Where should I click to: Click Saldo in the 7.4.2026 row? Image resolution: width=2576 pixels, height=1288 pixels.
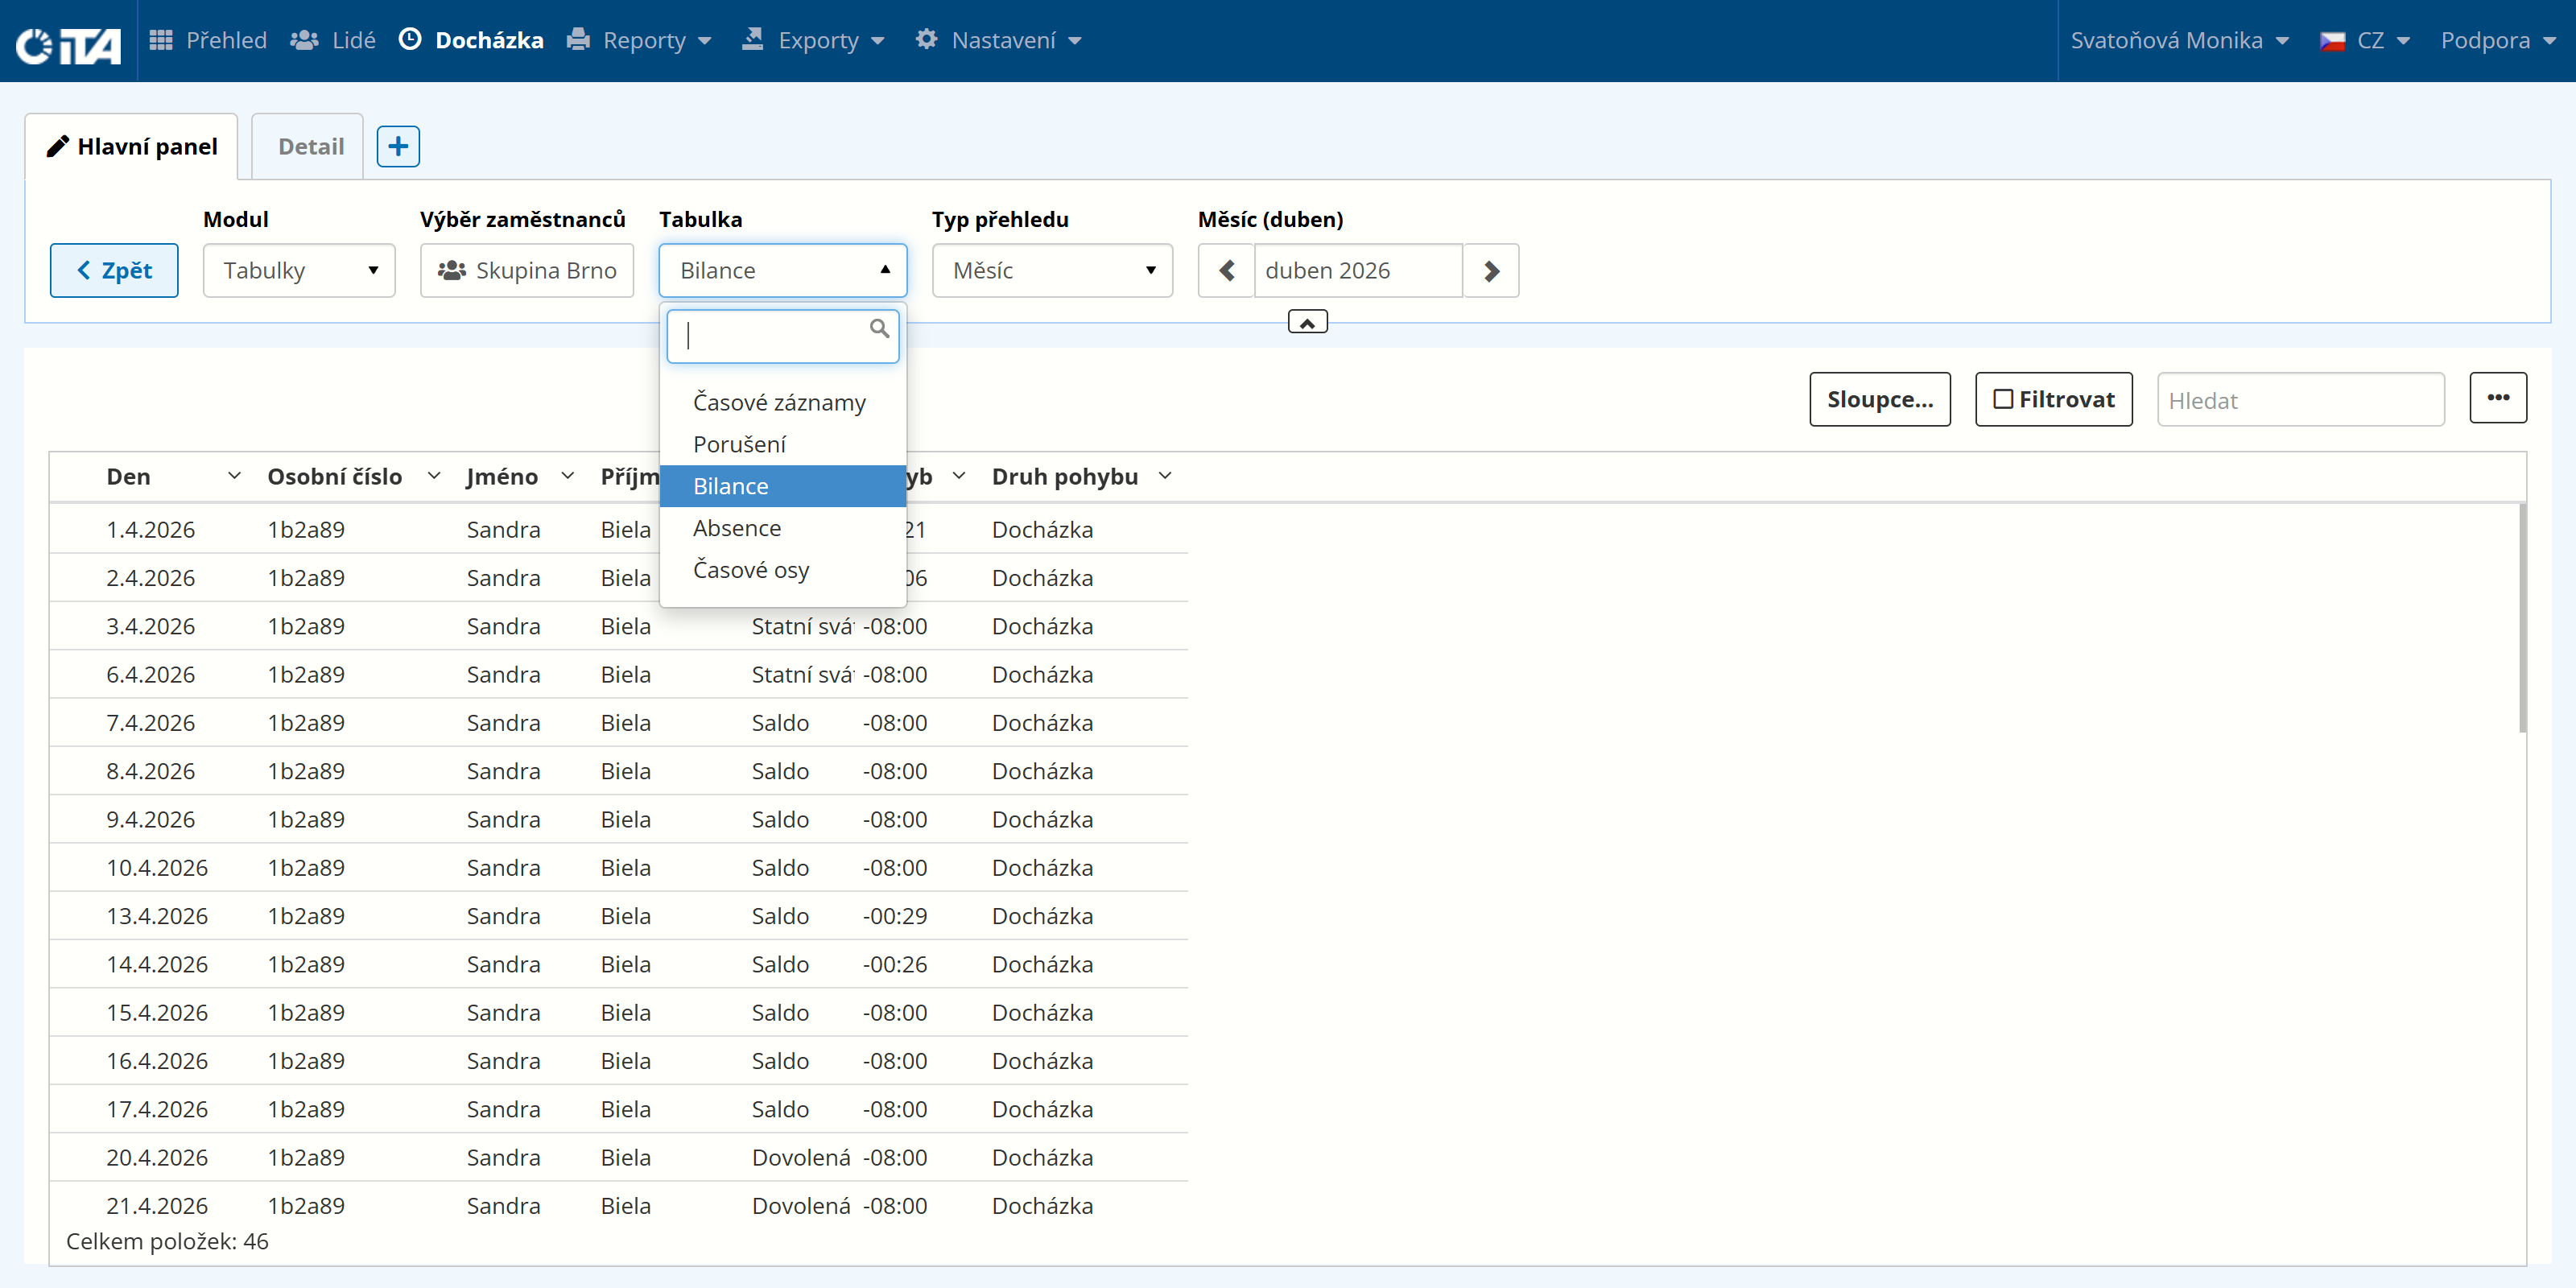pyautogui.click(x=780, y=722)
